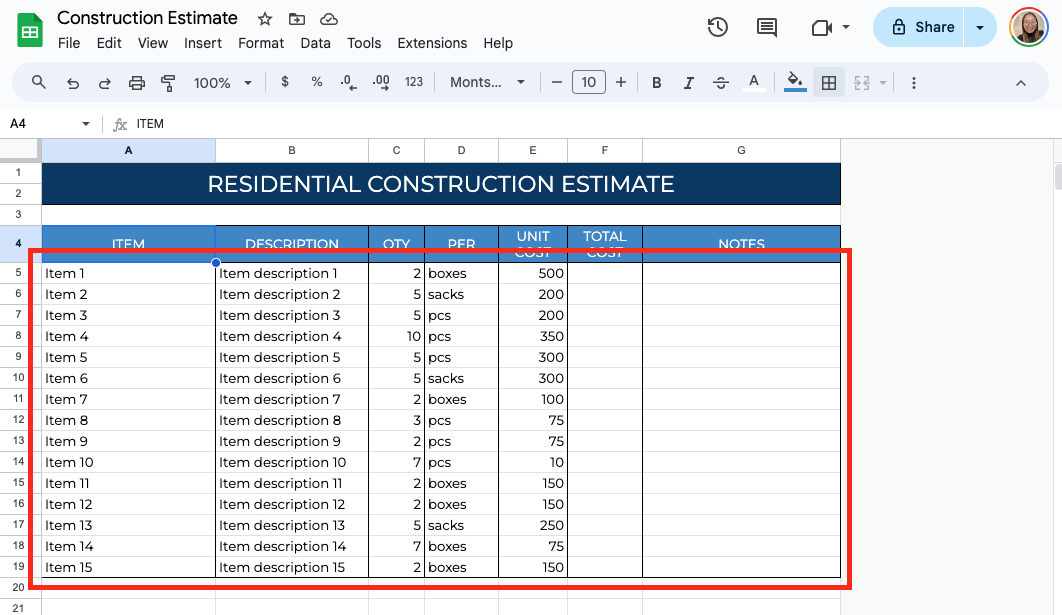Screen dimensions: 1062x615
Task: Open the comments panel icon
Action: (x=767, y=28)
